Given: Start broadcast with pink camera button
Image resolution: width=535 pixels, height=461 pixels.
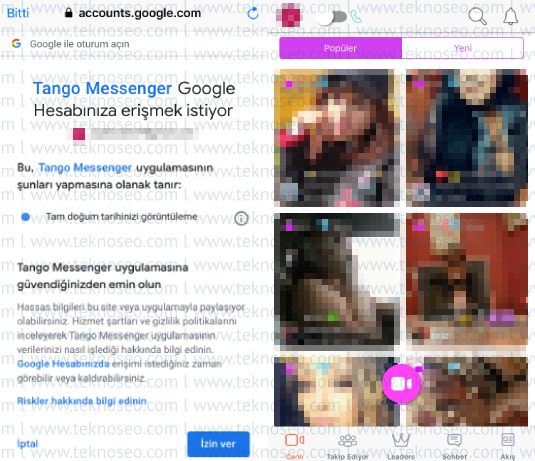Looking at the screenshot, I should tap(402, 384).
